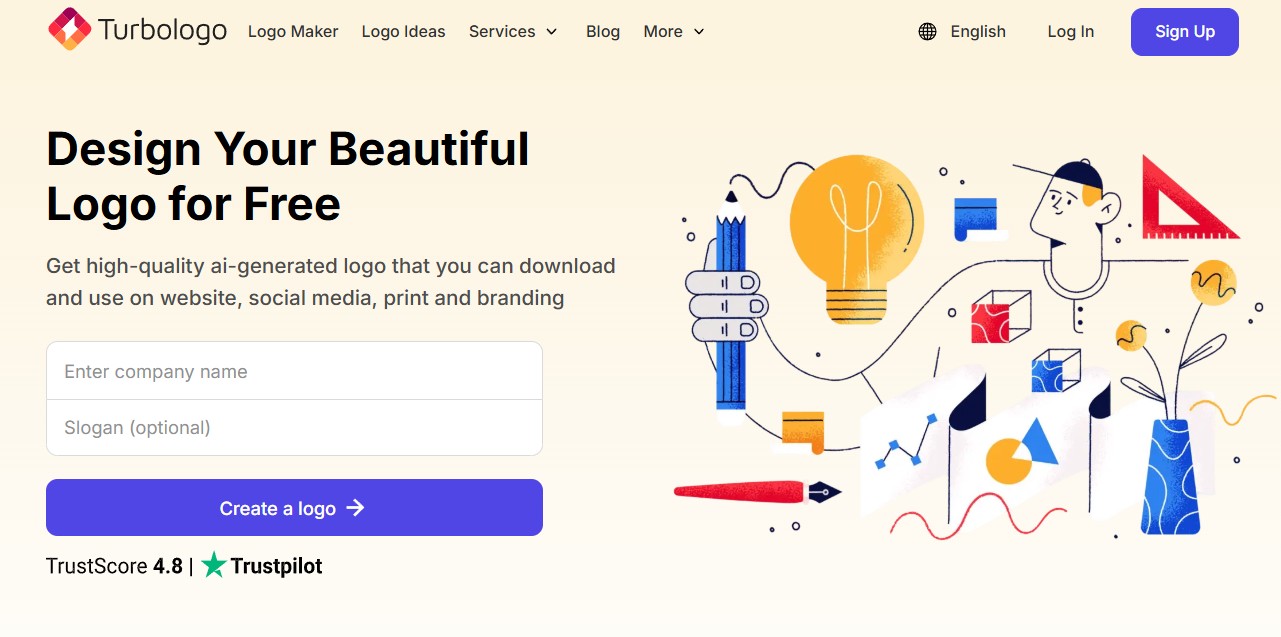The height and width of the screenshot is (637, 1281).
Task: Click the chevron beside More
Action: (x=699, y=32)
